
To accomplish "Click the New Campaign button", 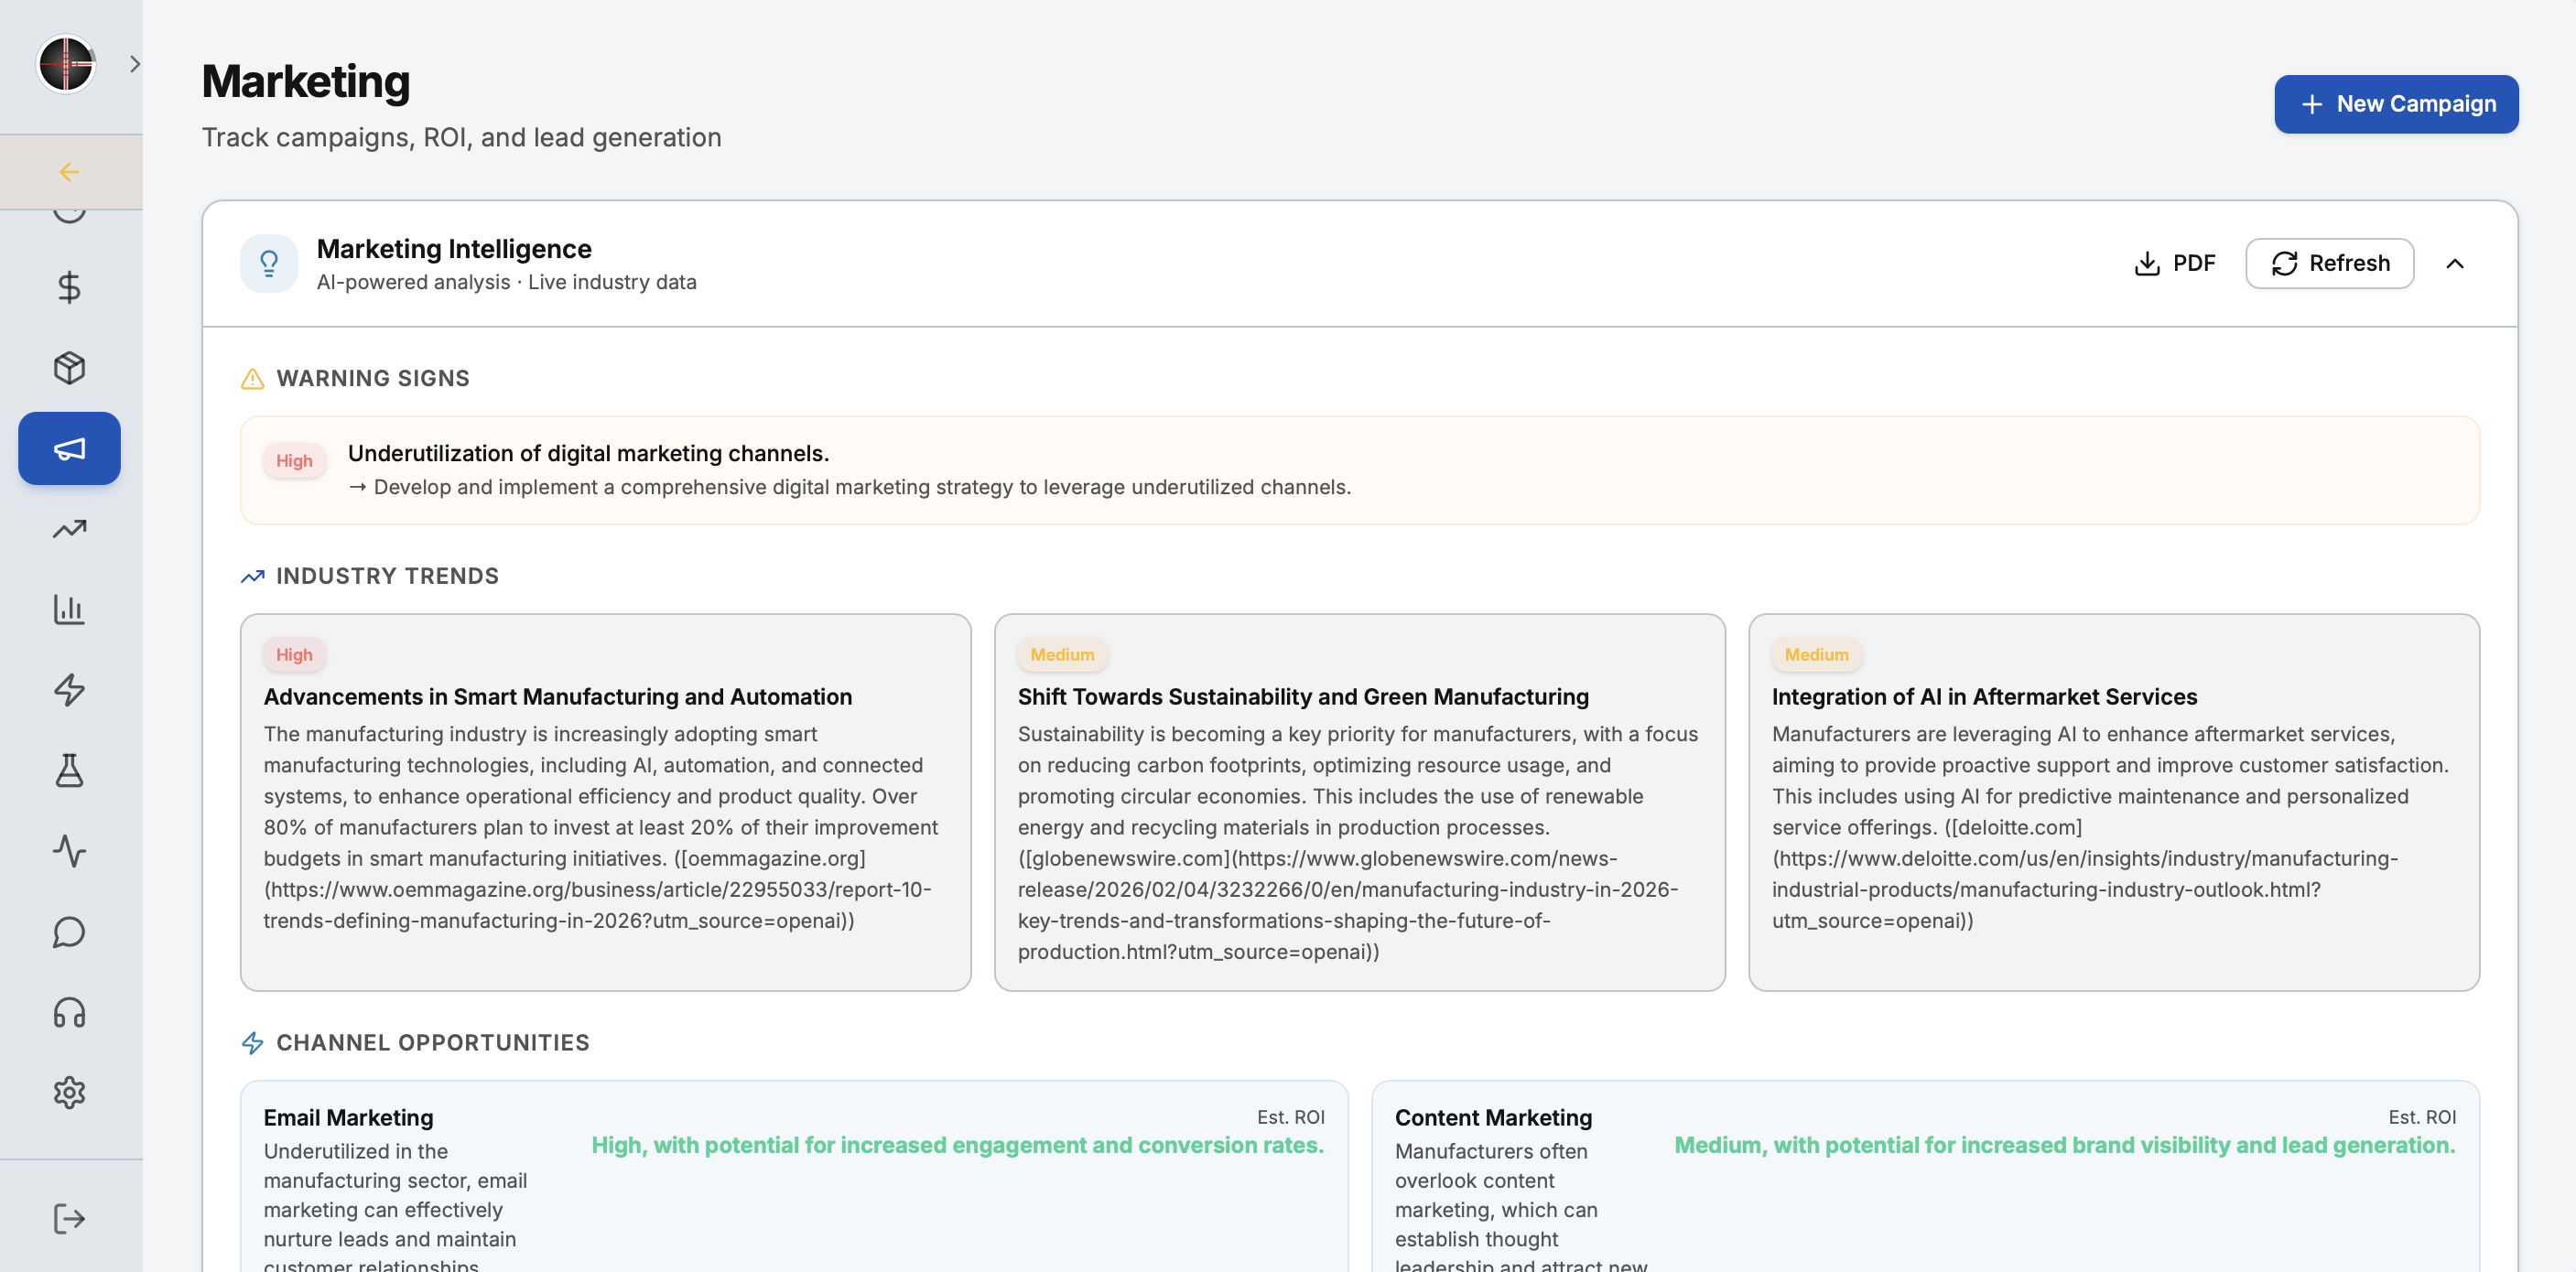I will 2396,104.
